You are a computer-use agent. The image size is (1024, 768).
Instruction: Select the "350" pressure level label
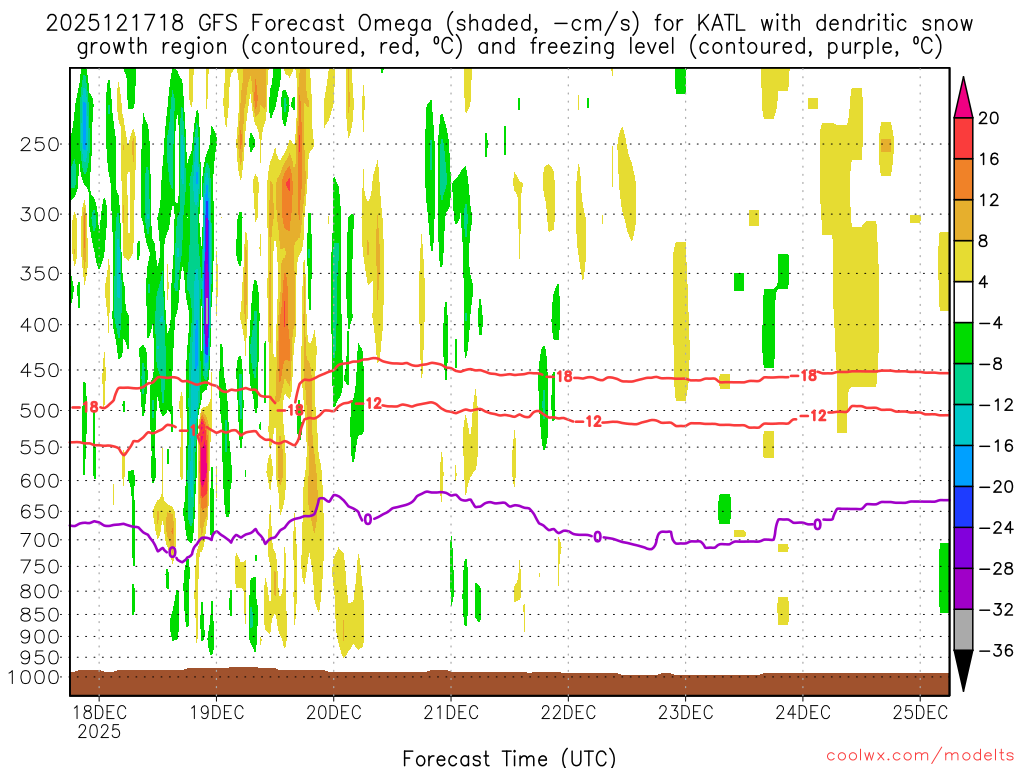tap(40, 273)
